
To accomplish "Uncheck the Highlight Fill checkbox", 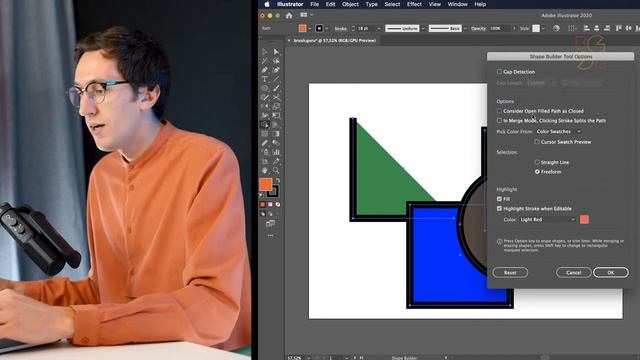I will point(499,199).
